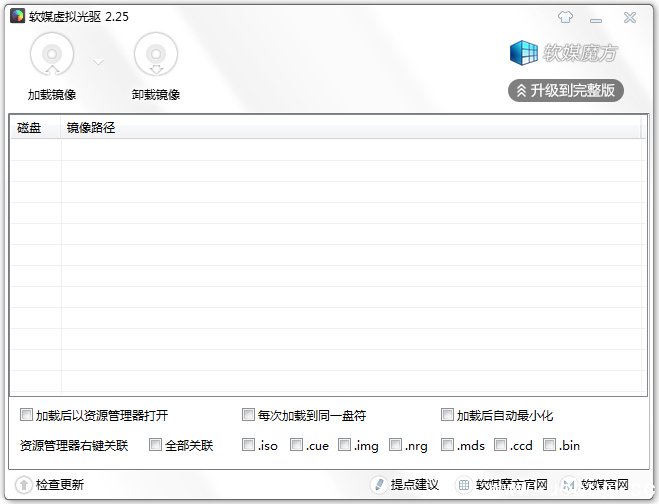Viewport: 659px width, 504px height.
Task: Minimize the 软媒虚拟光驱 window
Action: tap(598, 17)
